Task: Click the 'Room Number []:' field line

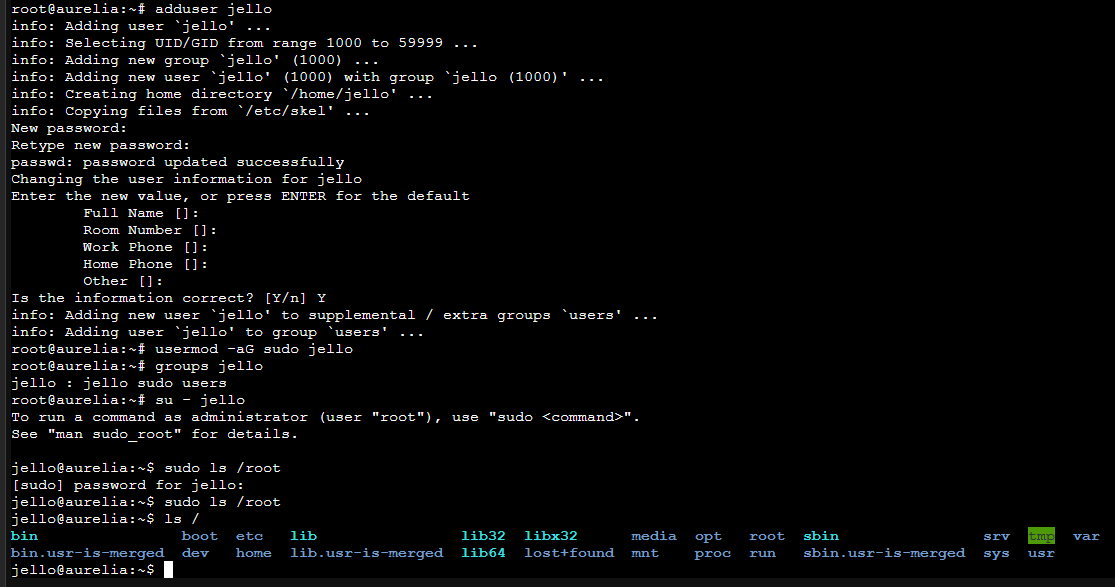Action: click(x=149, y=230)
